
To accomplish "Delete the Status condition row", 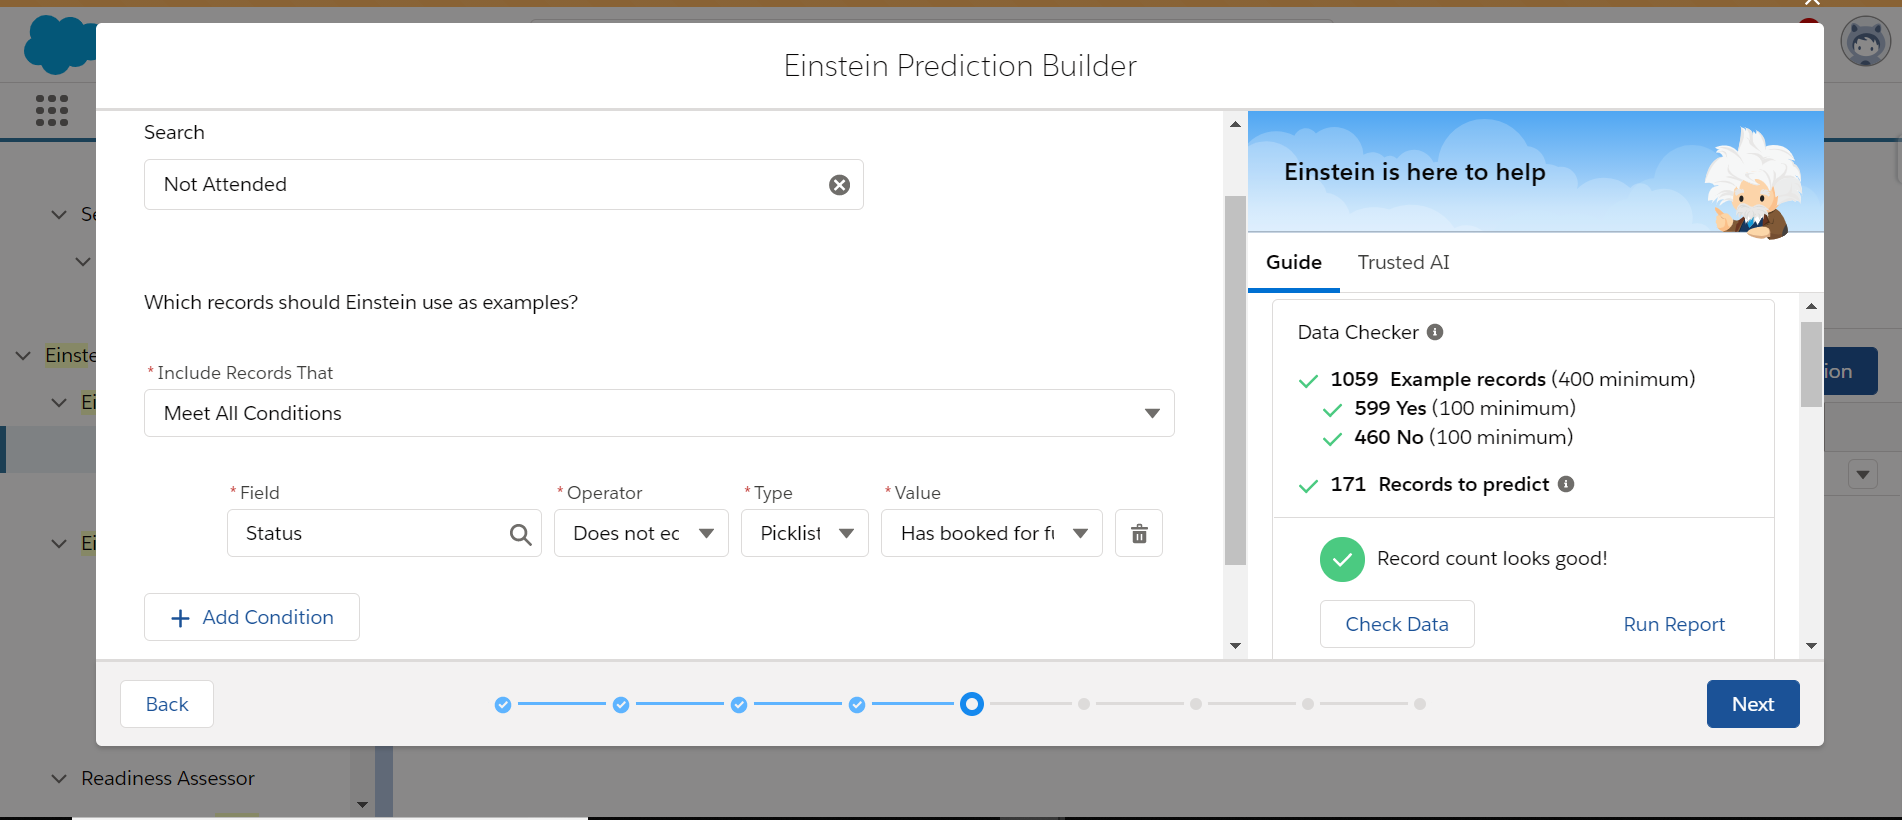I will 1138,533.
